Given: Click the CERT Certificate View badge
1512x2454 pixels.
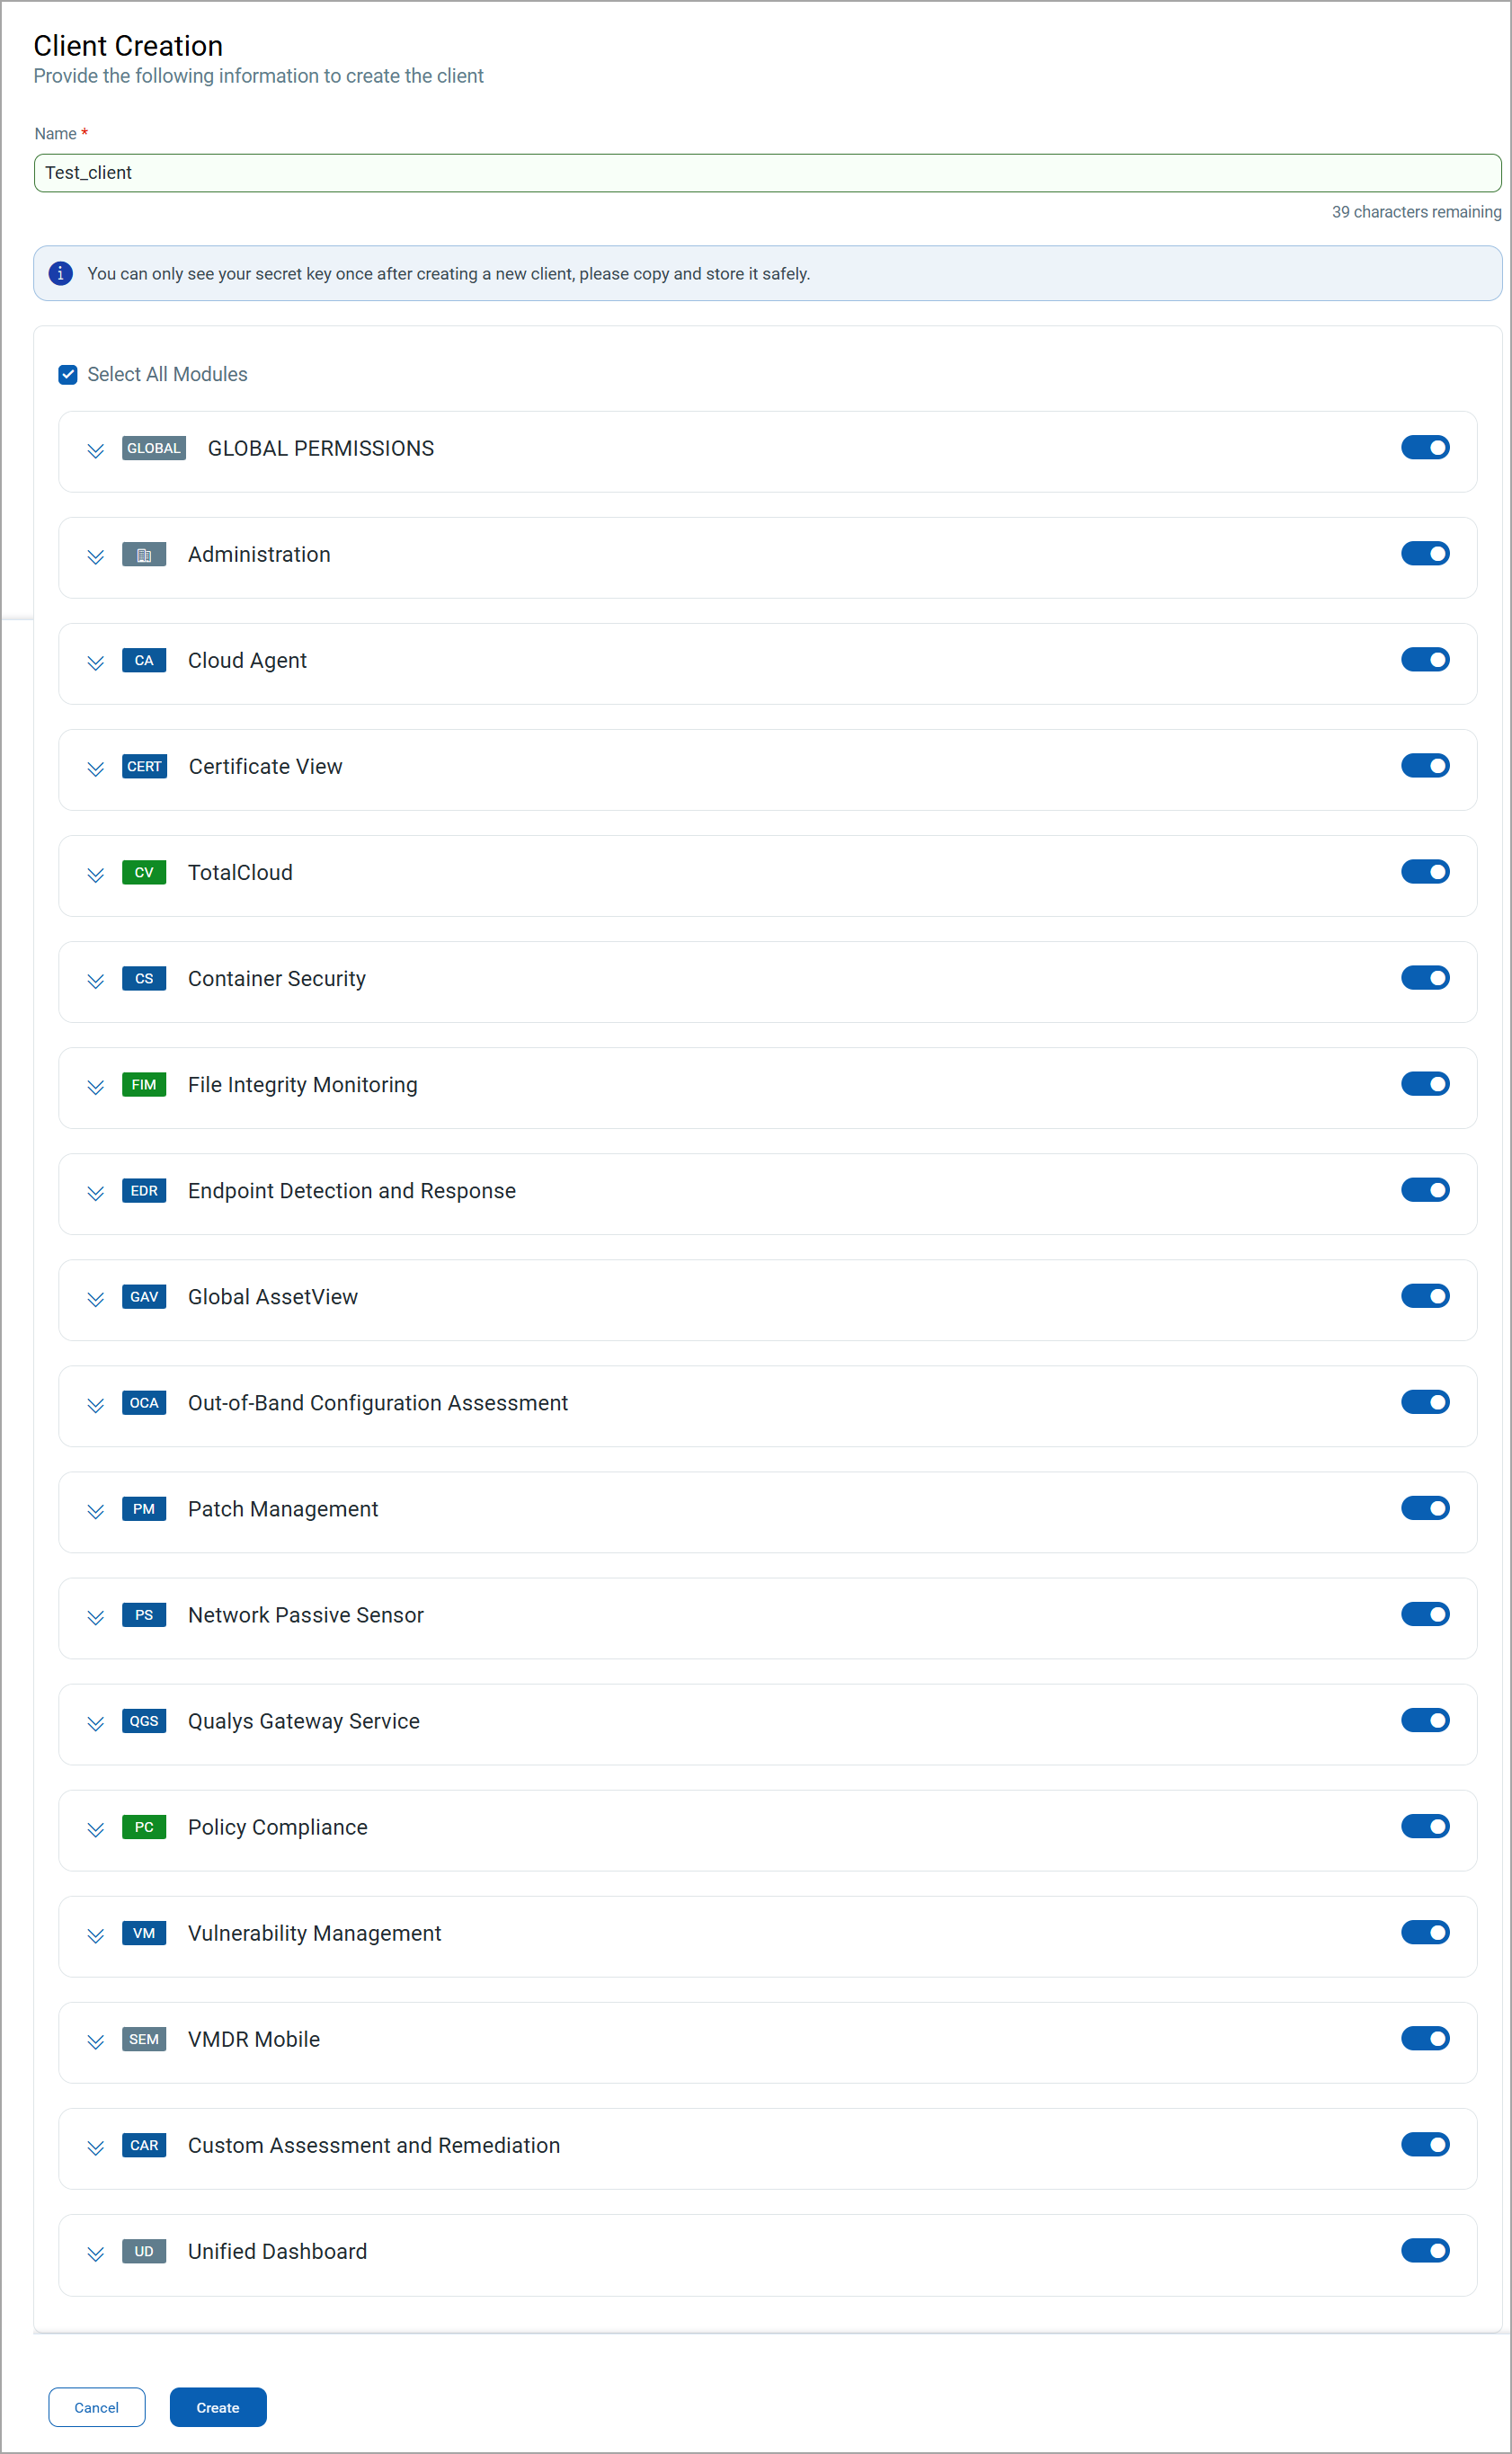Looking at the screenshot, I should point(144,766).
